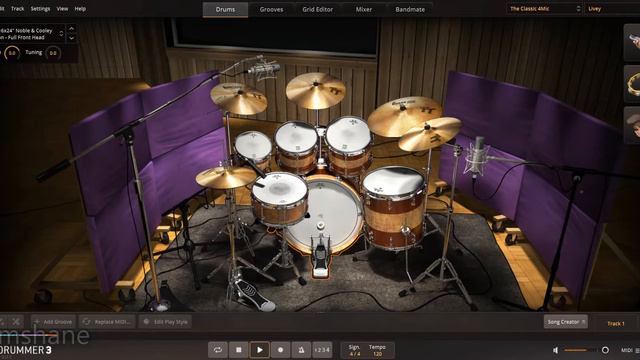
Task: Select the center crash cymbal above toms
Action: tap(316, 91)
